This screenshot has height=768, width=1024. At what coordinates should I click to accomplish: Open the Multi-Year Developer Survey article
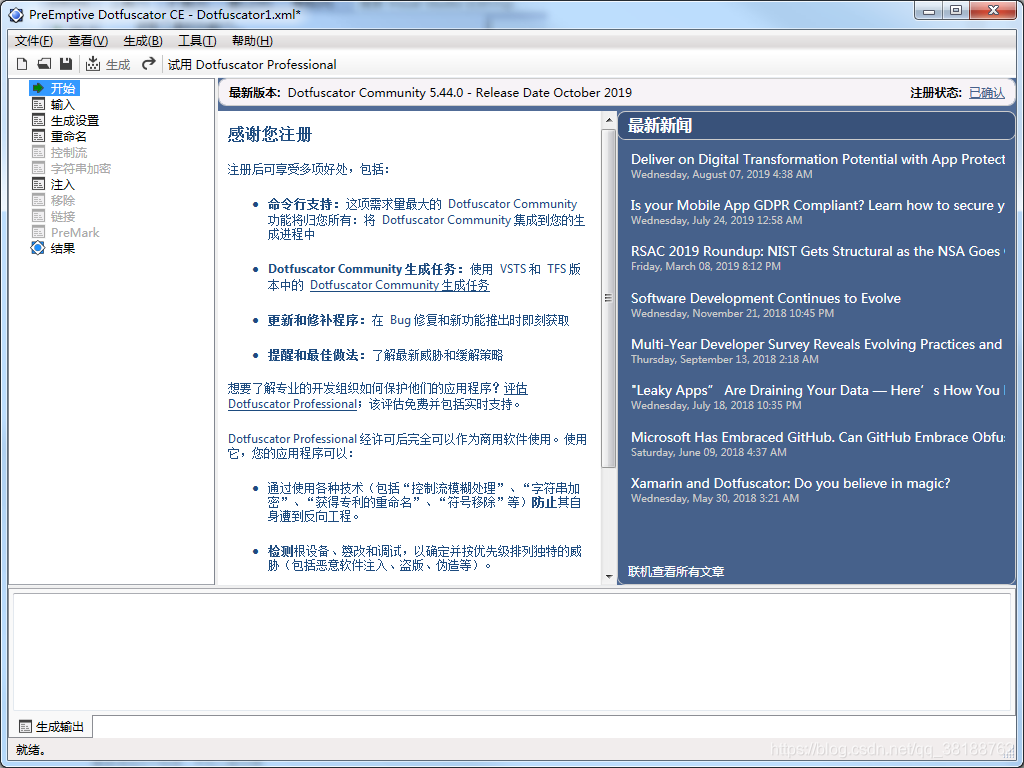(816, 344)
